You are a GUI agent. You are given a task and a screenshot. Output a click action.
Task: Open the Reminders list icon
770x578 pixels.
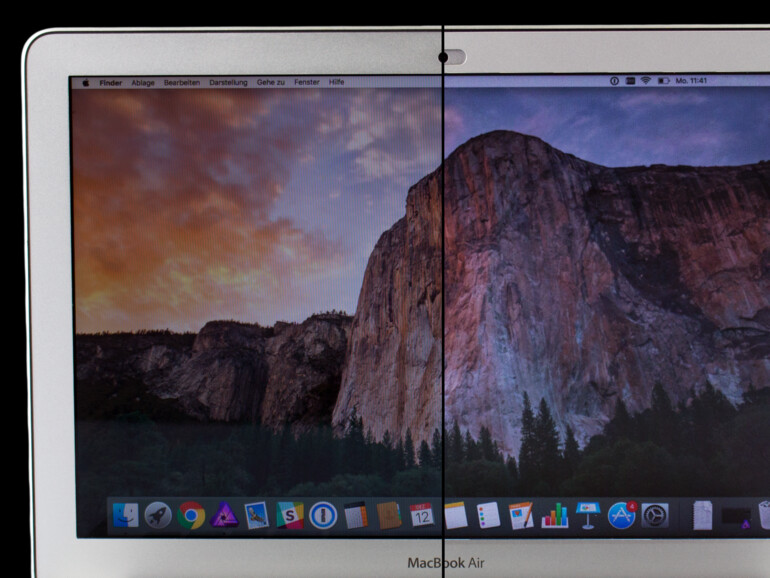(488, 515)
